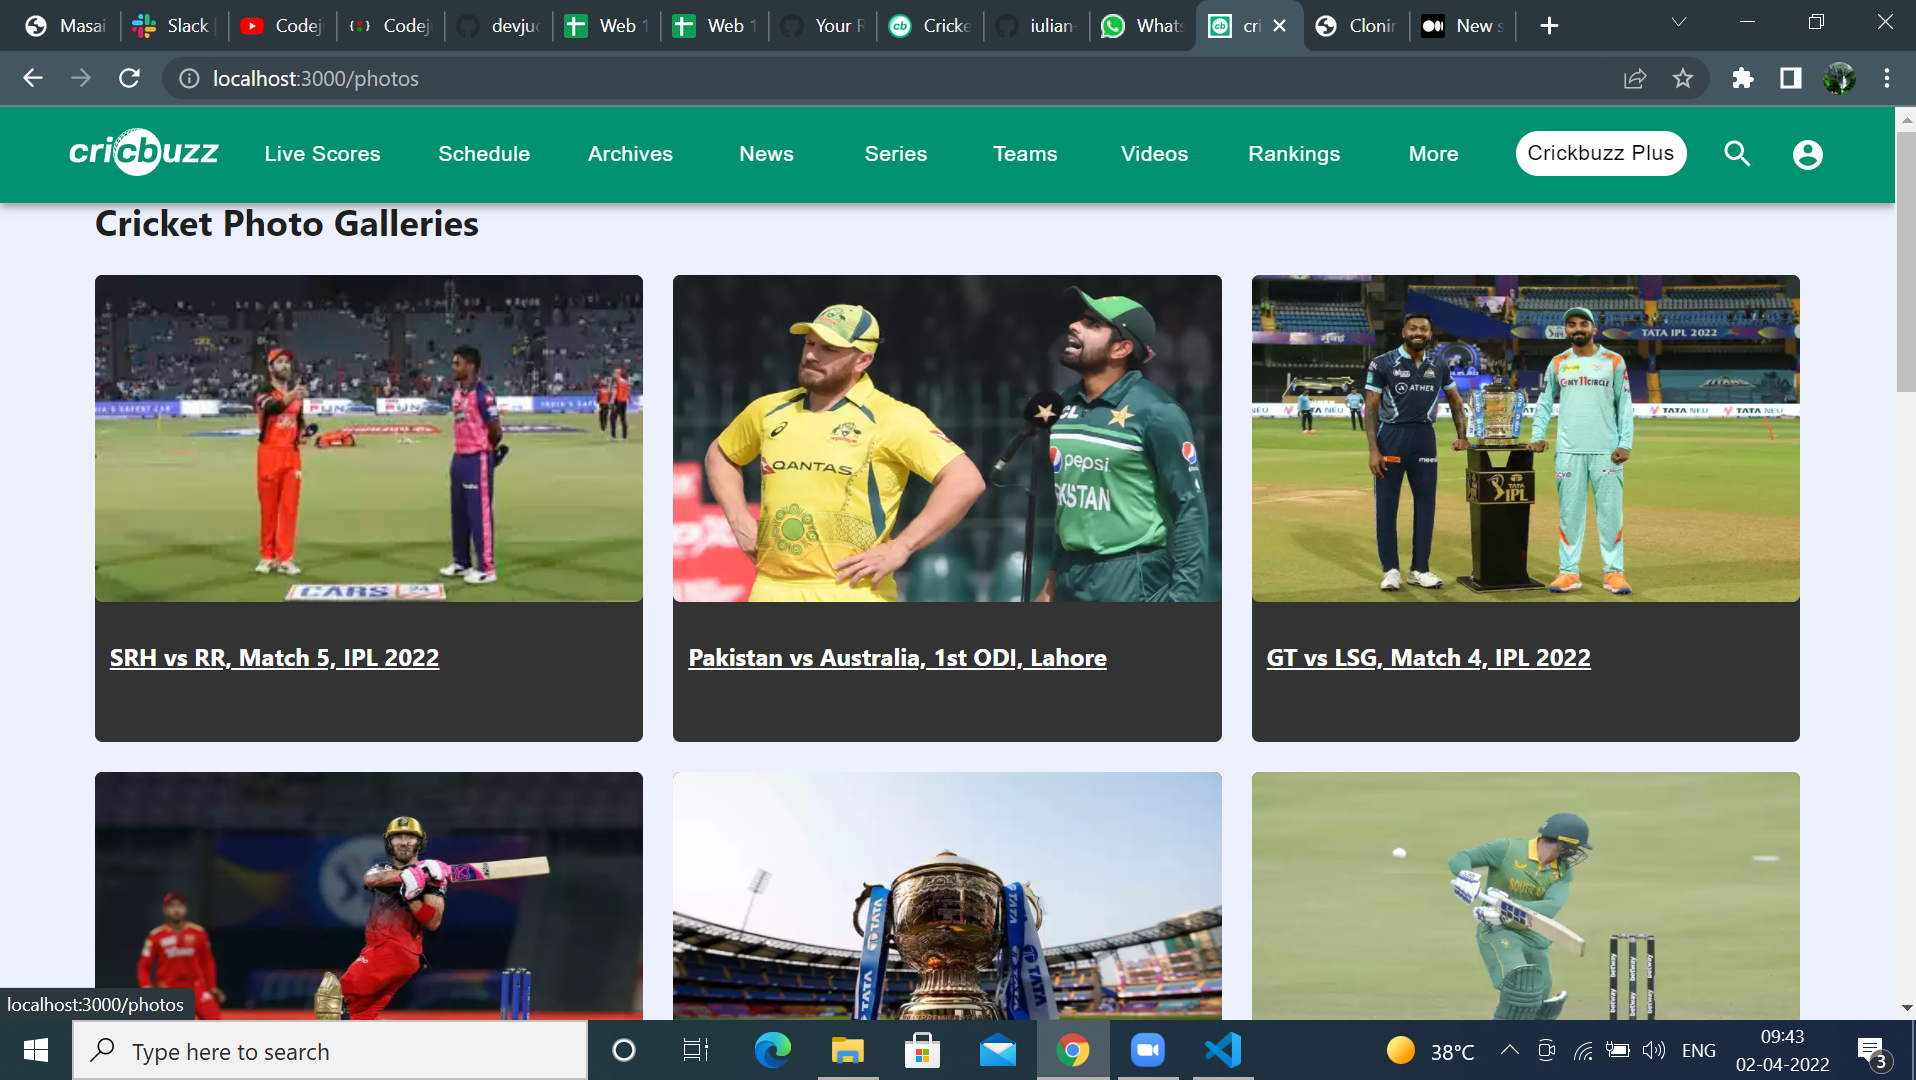Click the Crickbuzz Plus button

[1600, 153]
